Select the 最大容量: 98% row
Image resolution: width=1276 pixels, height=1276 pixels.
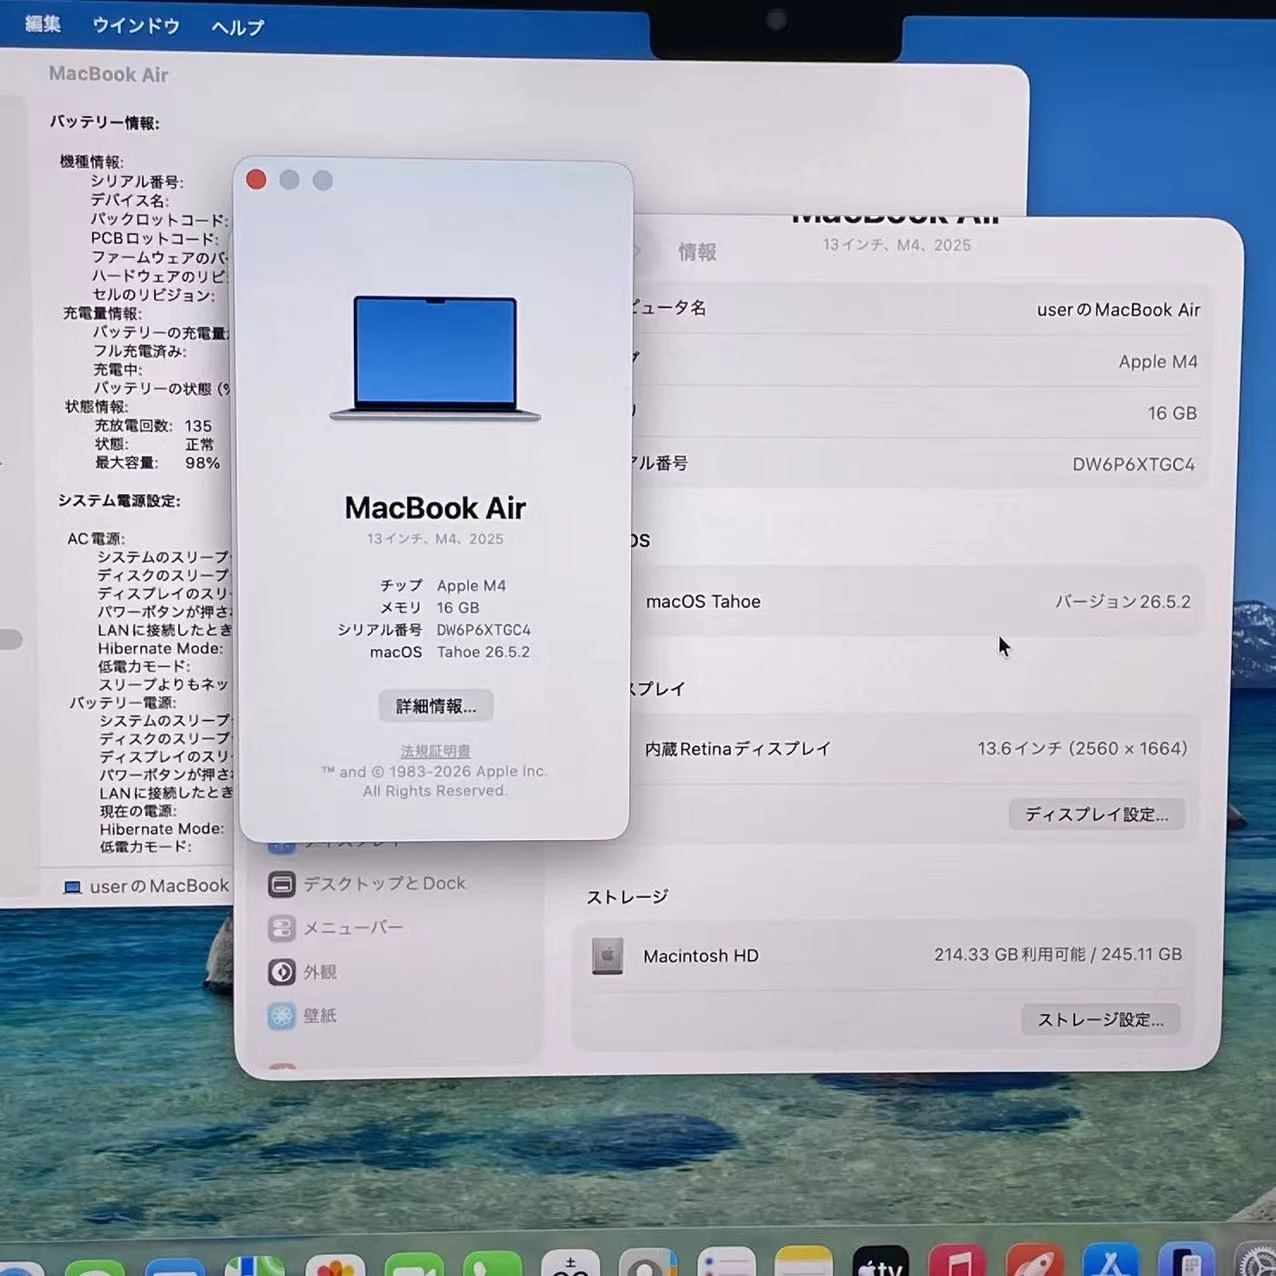(157, 463)
